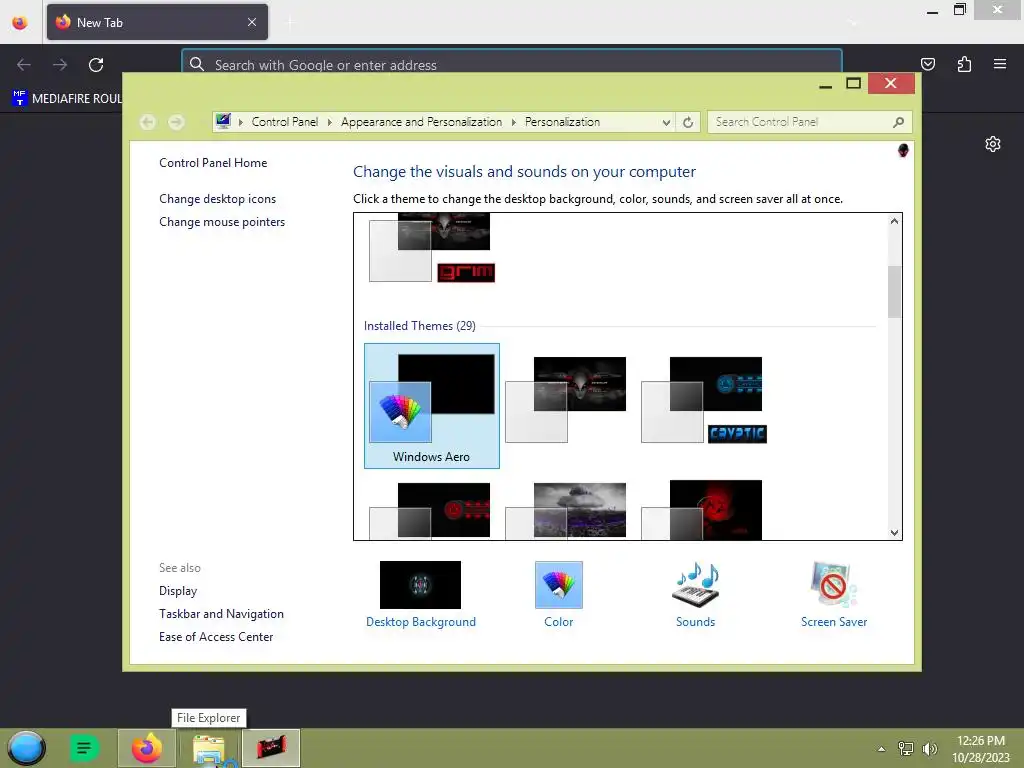Open the Firefox hamburger application menu

click(x=1000, y=64)
